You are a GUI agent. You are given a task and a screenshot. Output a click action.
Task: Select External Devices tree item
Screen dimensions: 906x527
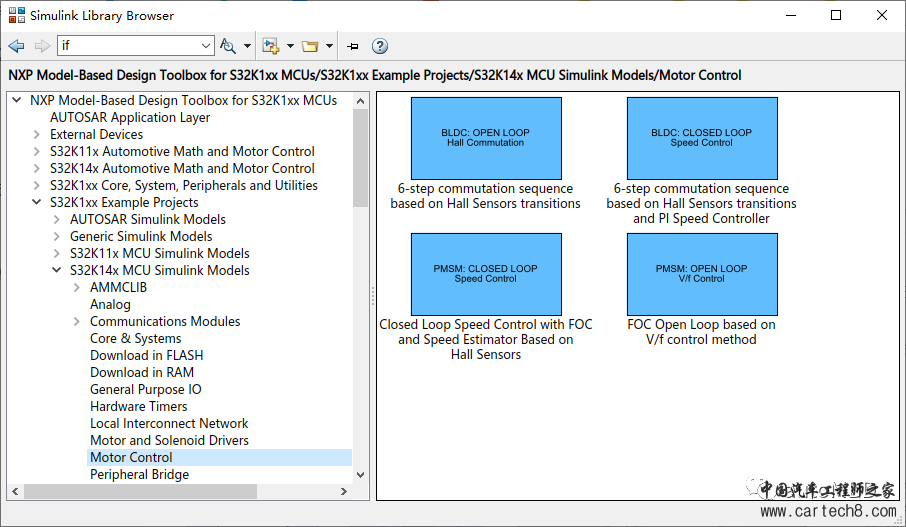[x=96, y=134]
